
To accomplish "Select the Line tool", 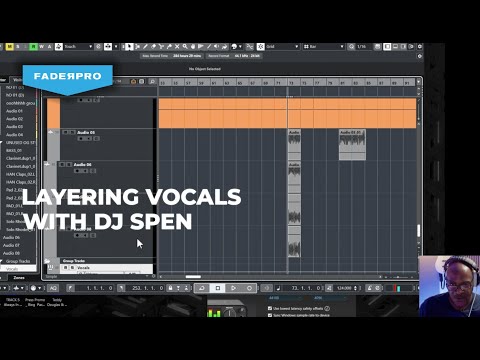I will 209,47.
